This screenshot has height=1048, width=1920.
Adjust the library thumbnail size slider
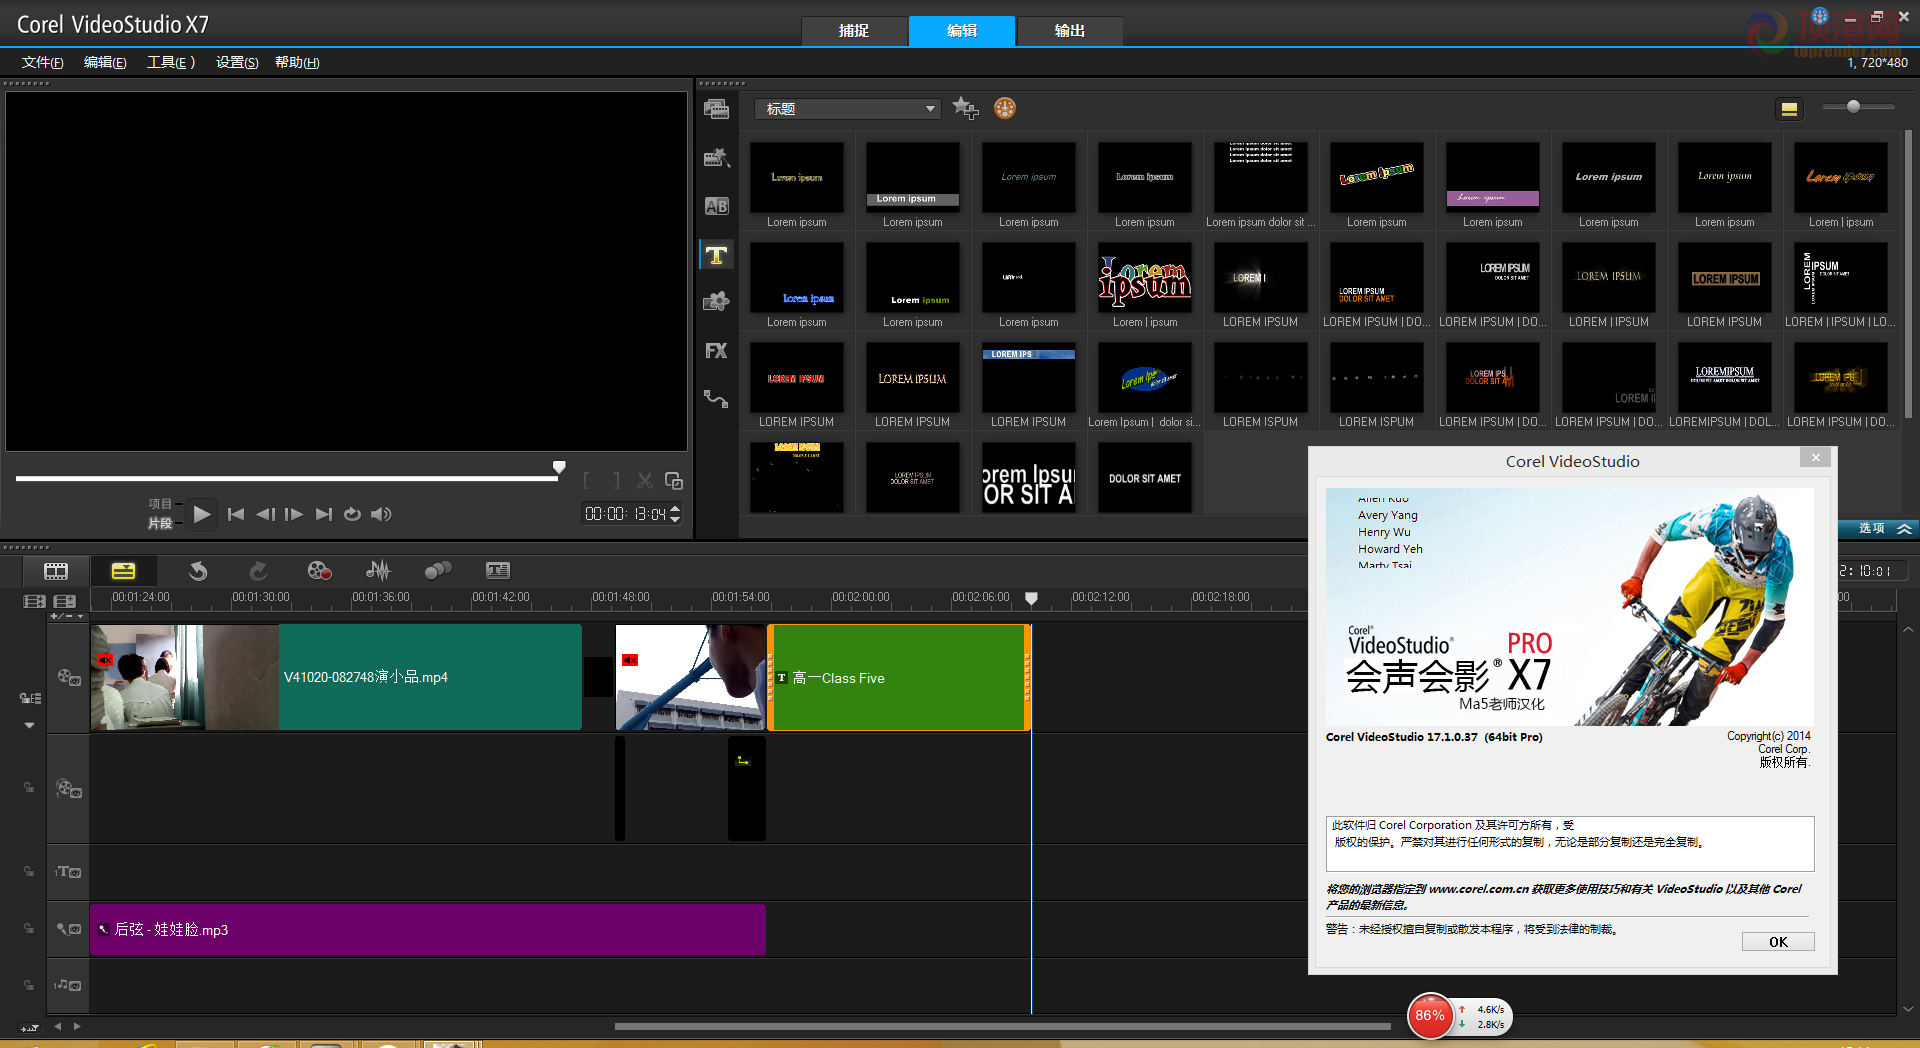(1854, 106)
